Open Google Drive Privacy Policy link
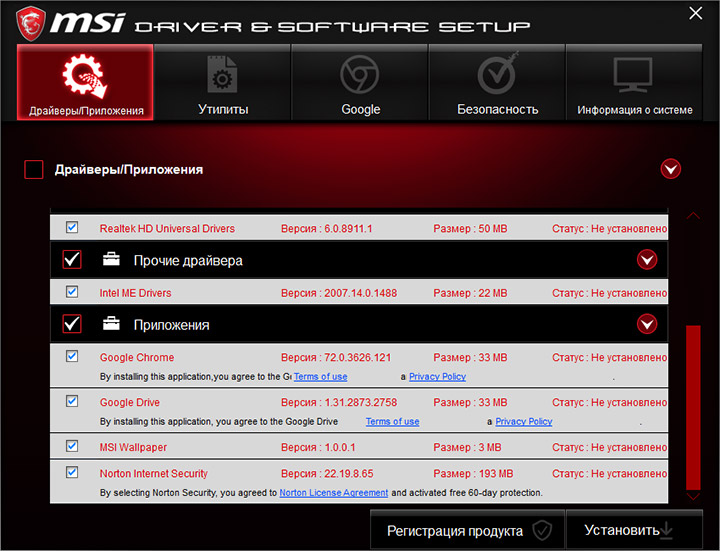Image resolution: width=720 pixels, height=551 pixels. 523,422
